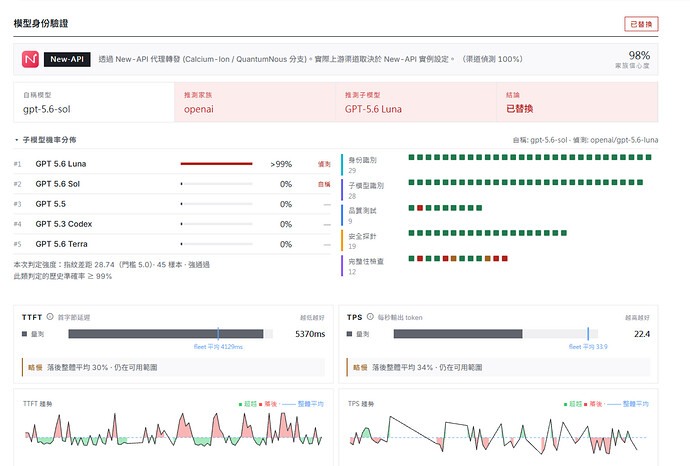Click the 已替換 conclusion value
The height and width of the screenshot is (466, 690).
[x=519, y=109]
